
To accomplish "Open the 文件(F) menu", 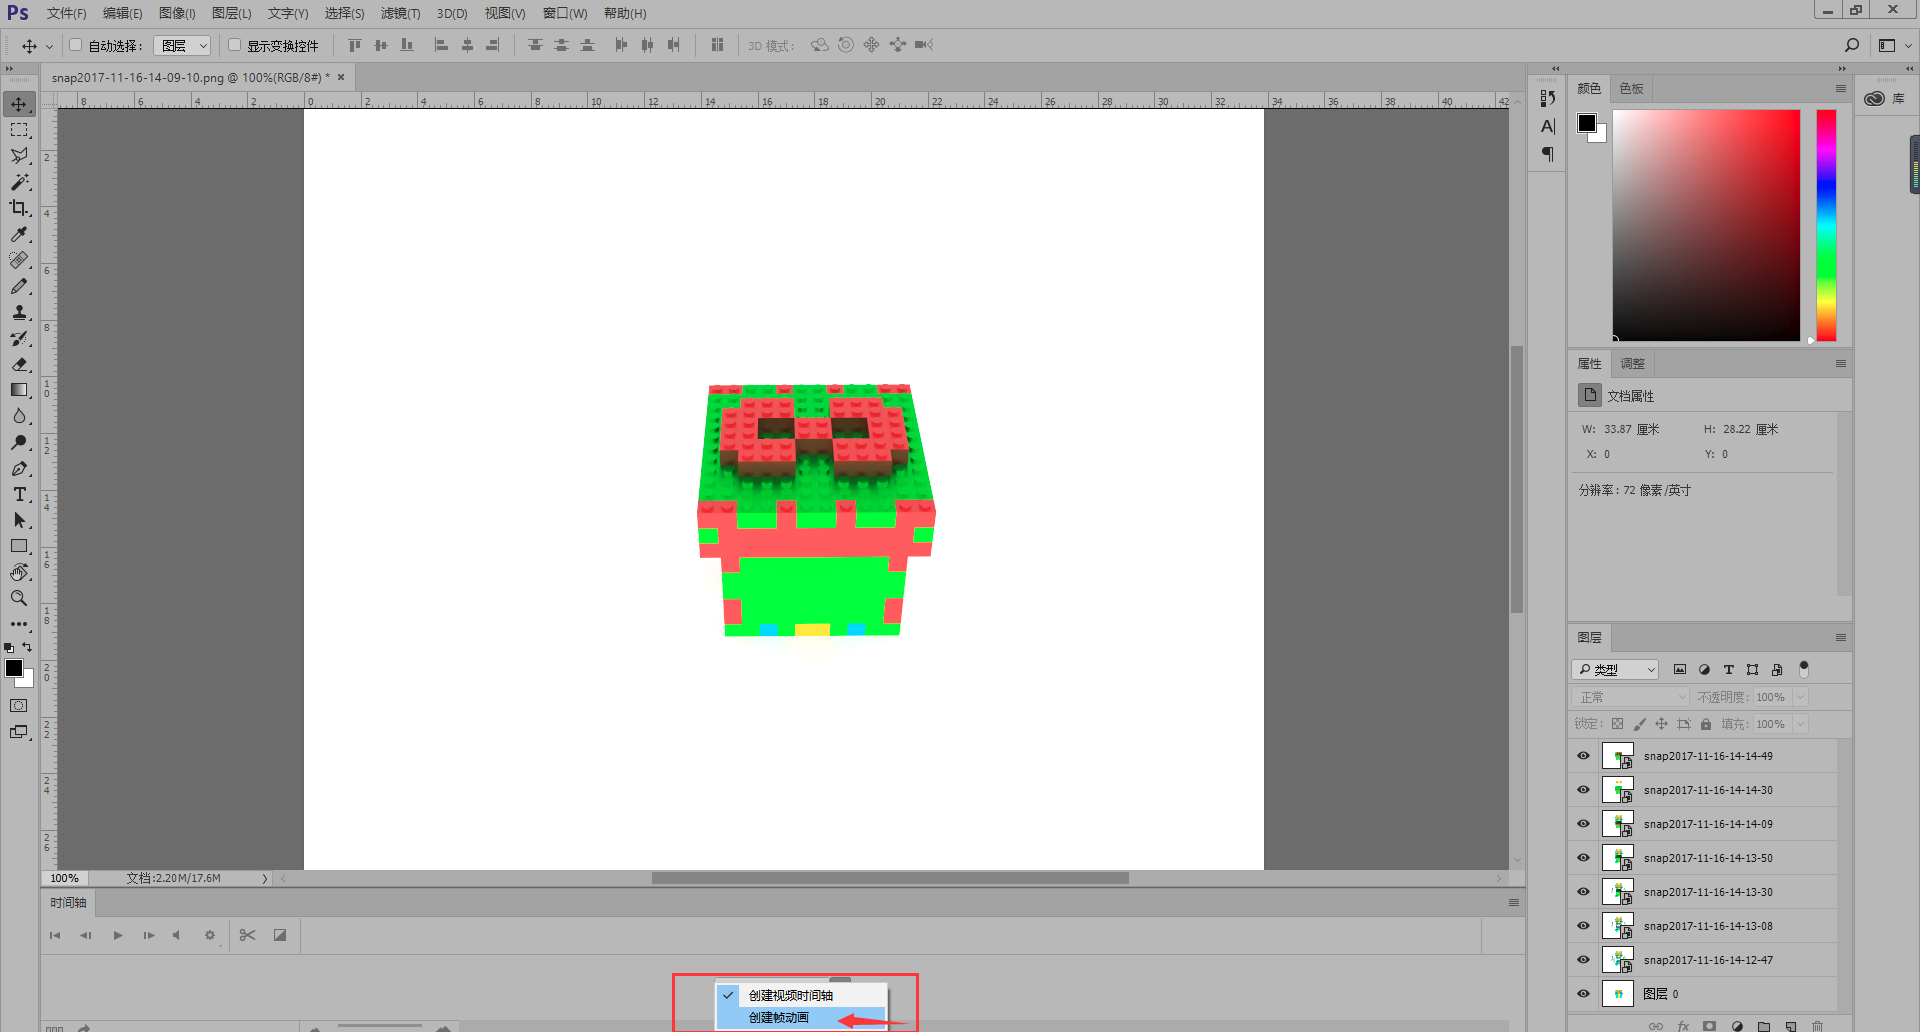I will (66, 13).
